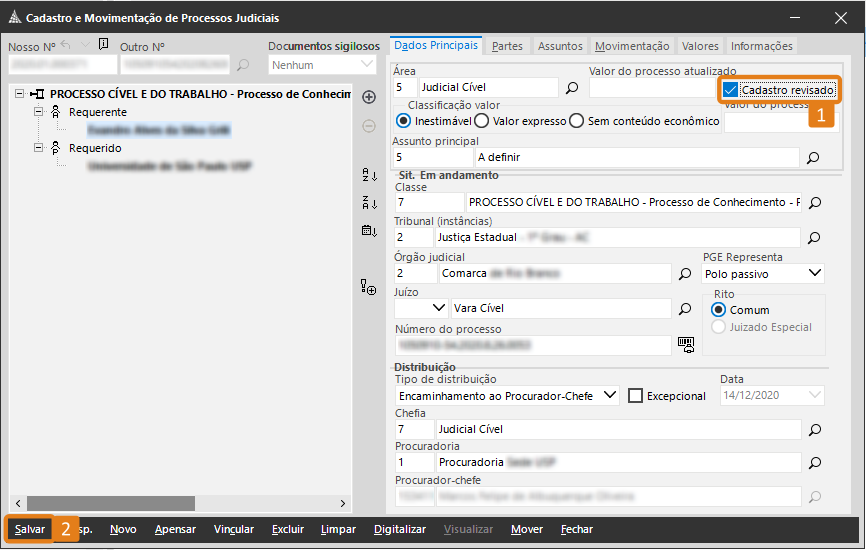Enable the Excepcional checkbox

pos(635,396)
